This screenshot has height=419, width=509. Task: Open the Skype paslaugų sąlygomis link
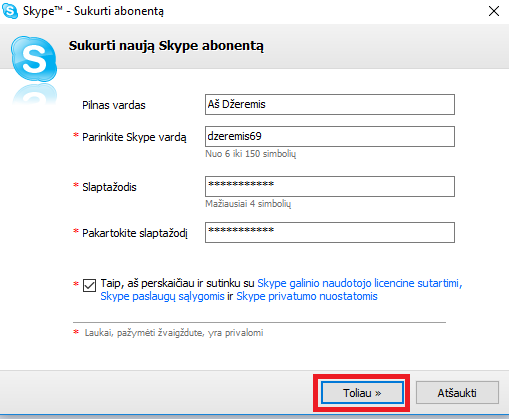[x=162, y=296]
